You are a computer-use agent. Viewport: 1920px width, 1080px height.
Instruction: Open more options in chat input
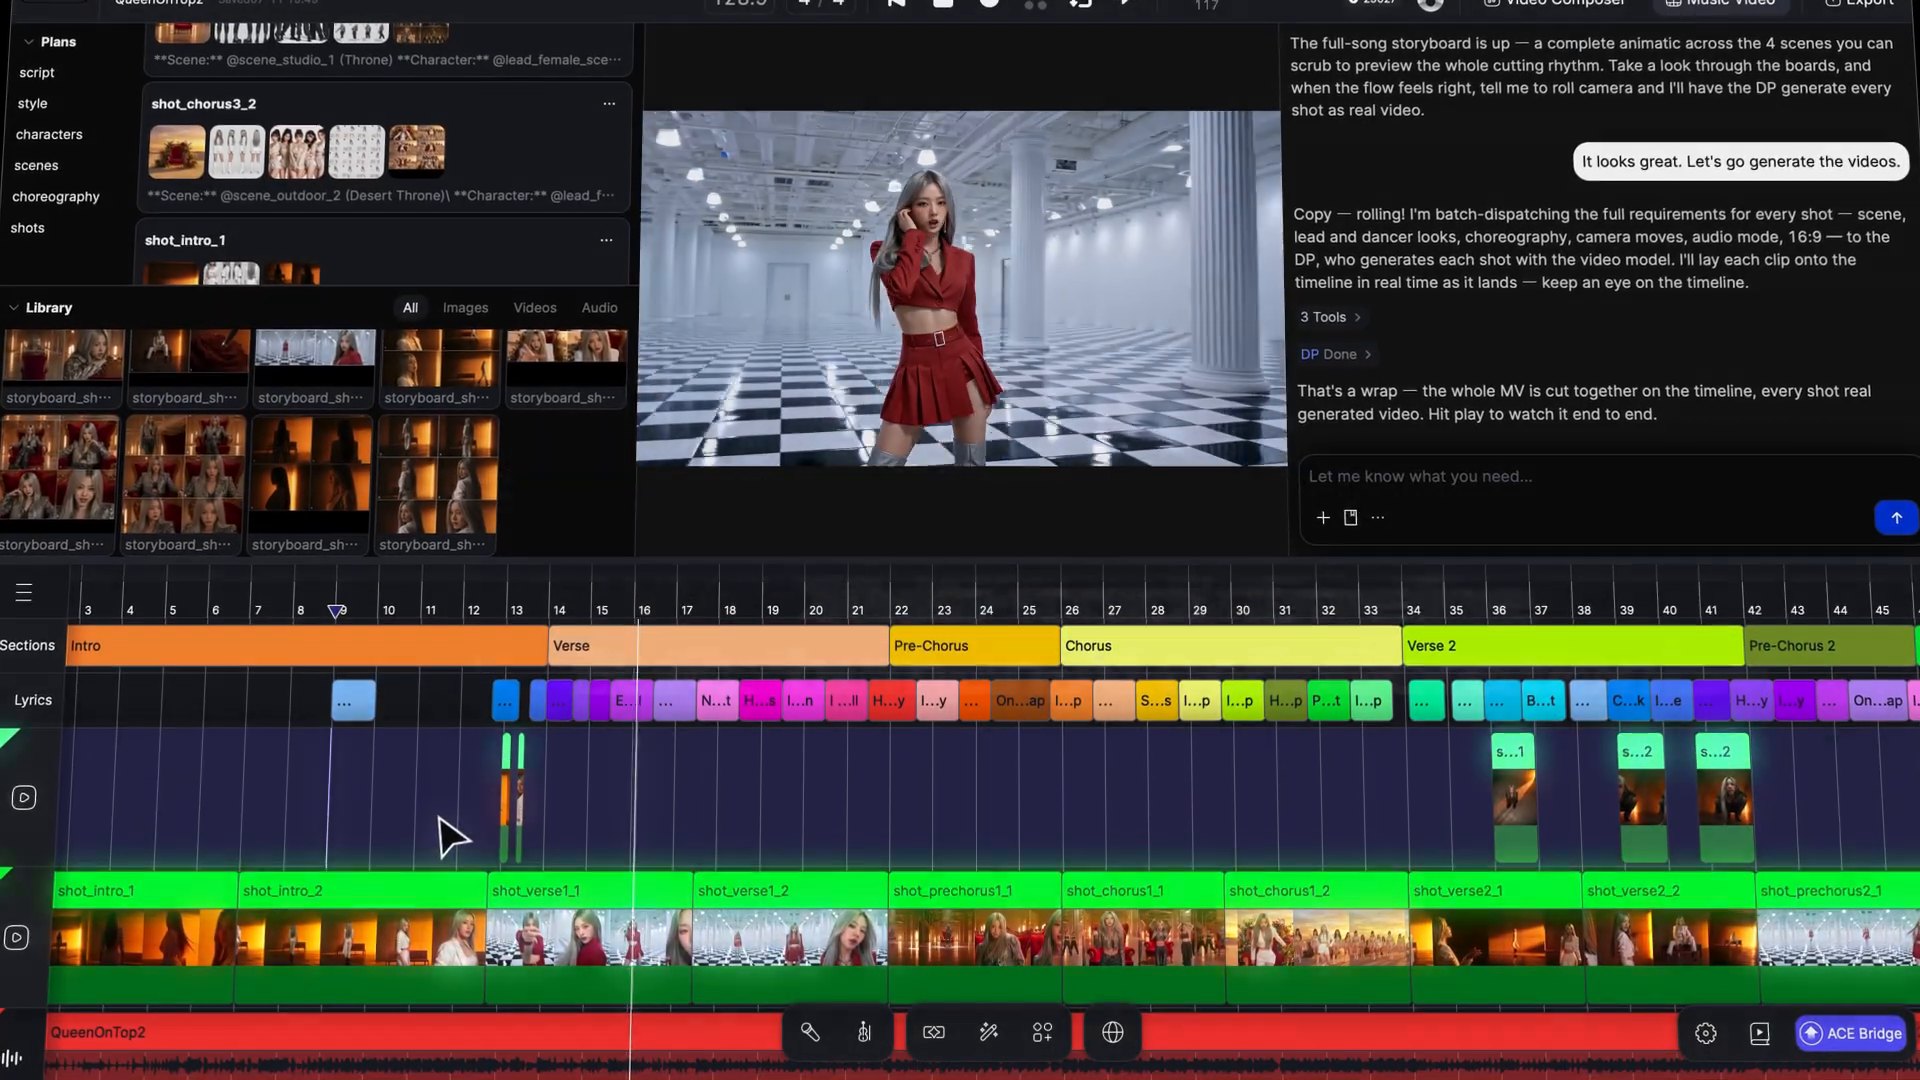[1378, 517]
